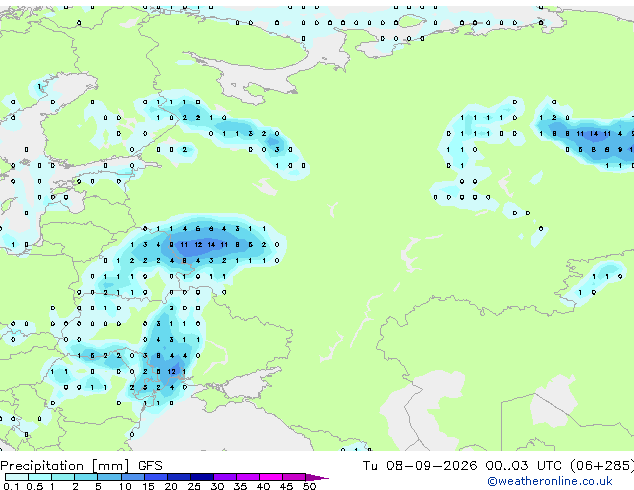Click the 30–35 mm violet legend swatch
634x490 pixels.
tap(225, 477)
